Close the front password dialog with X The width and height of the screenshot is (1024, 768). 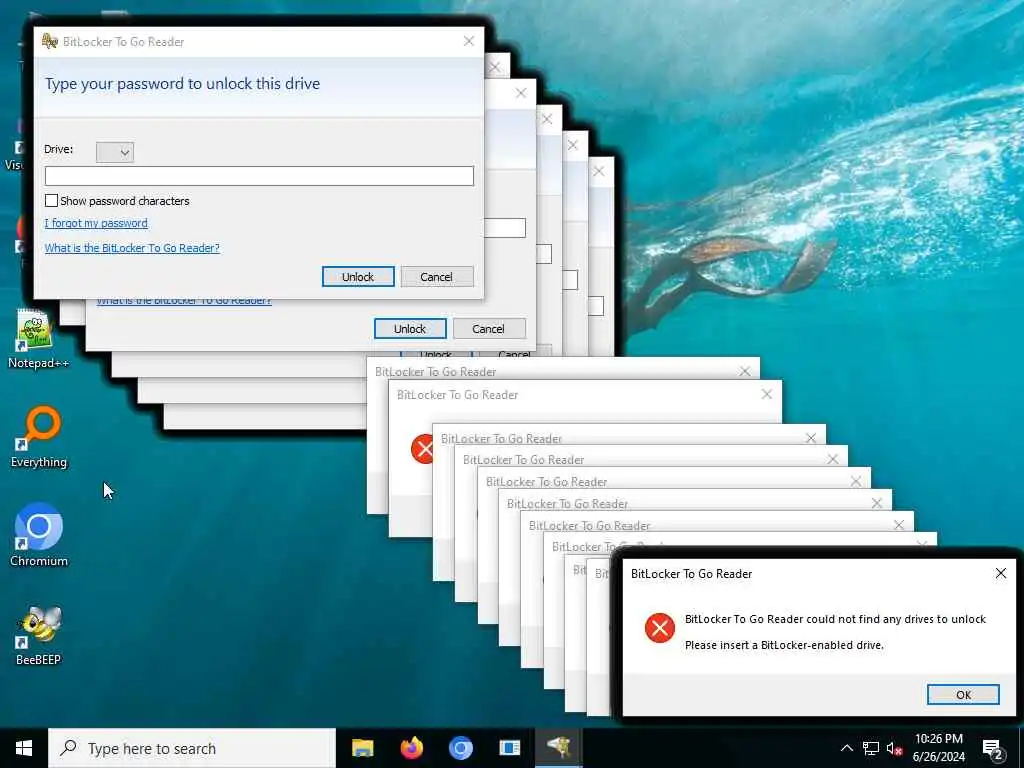(x=469, y=41)
